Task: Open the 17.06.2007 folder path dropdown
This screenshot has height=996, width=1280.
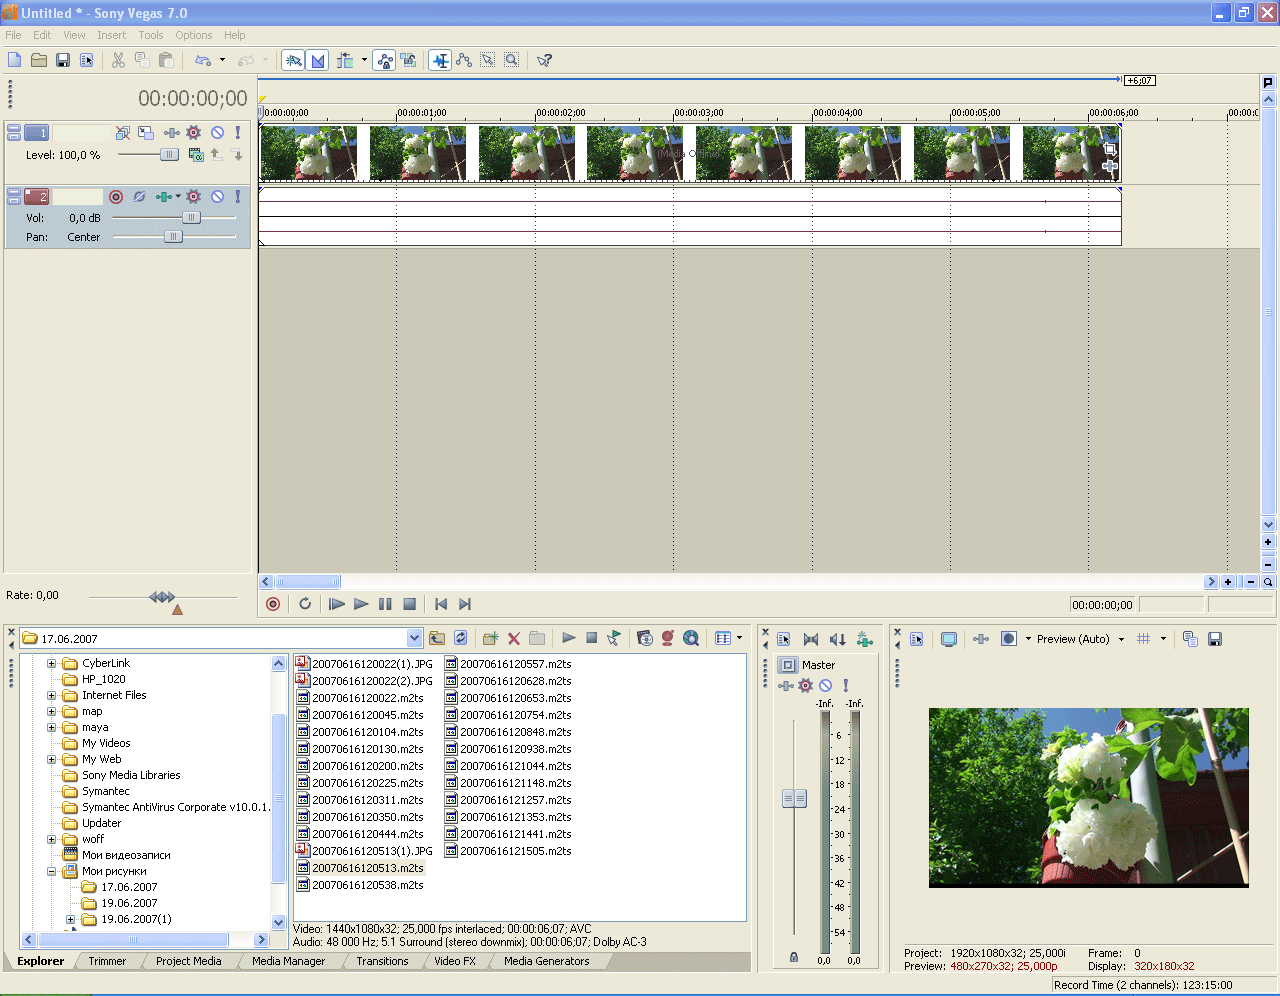Action: (x=414, y=638)
